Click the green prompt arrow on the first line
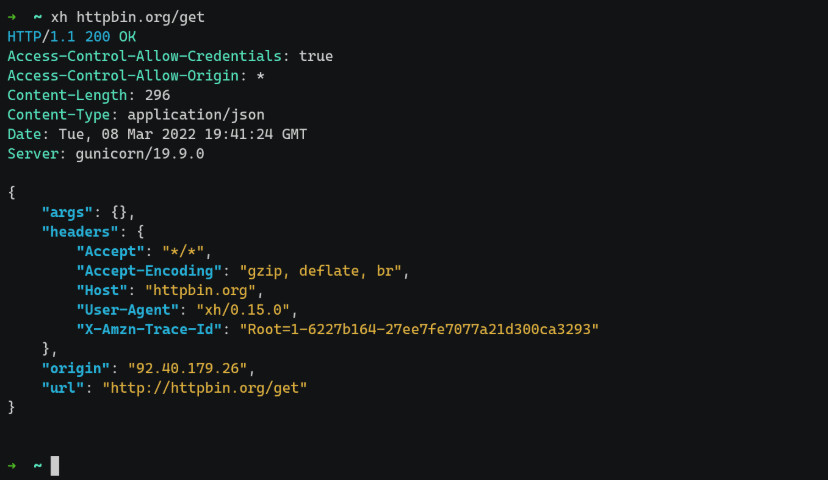The image size is (828, 480). [12, 17]
